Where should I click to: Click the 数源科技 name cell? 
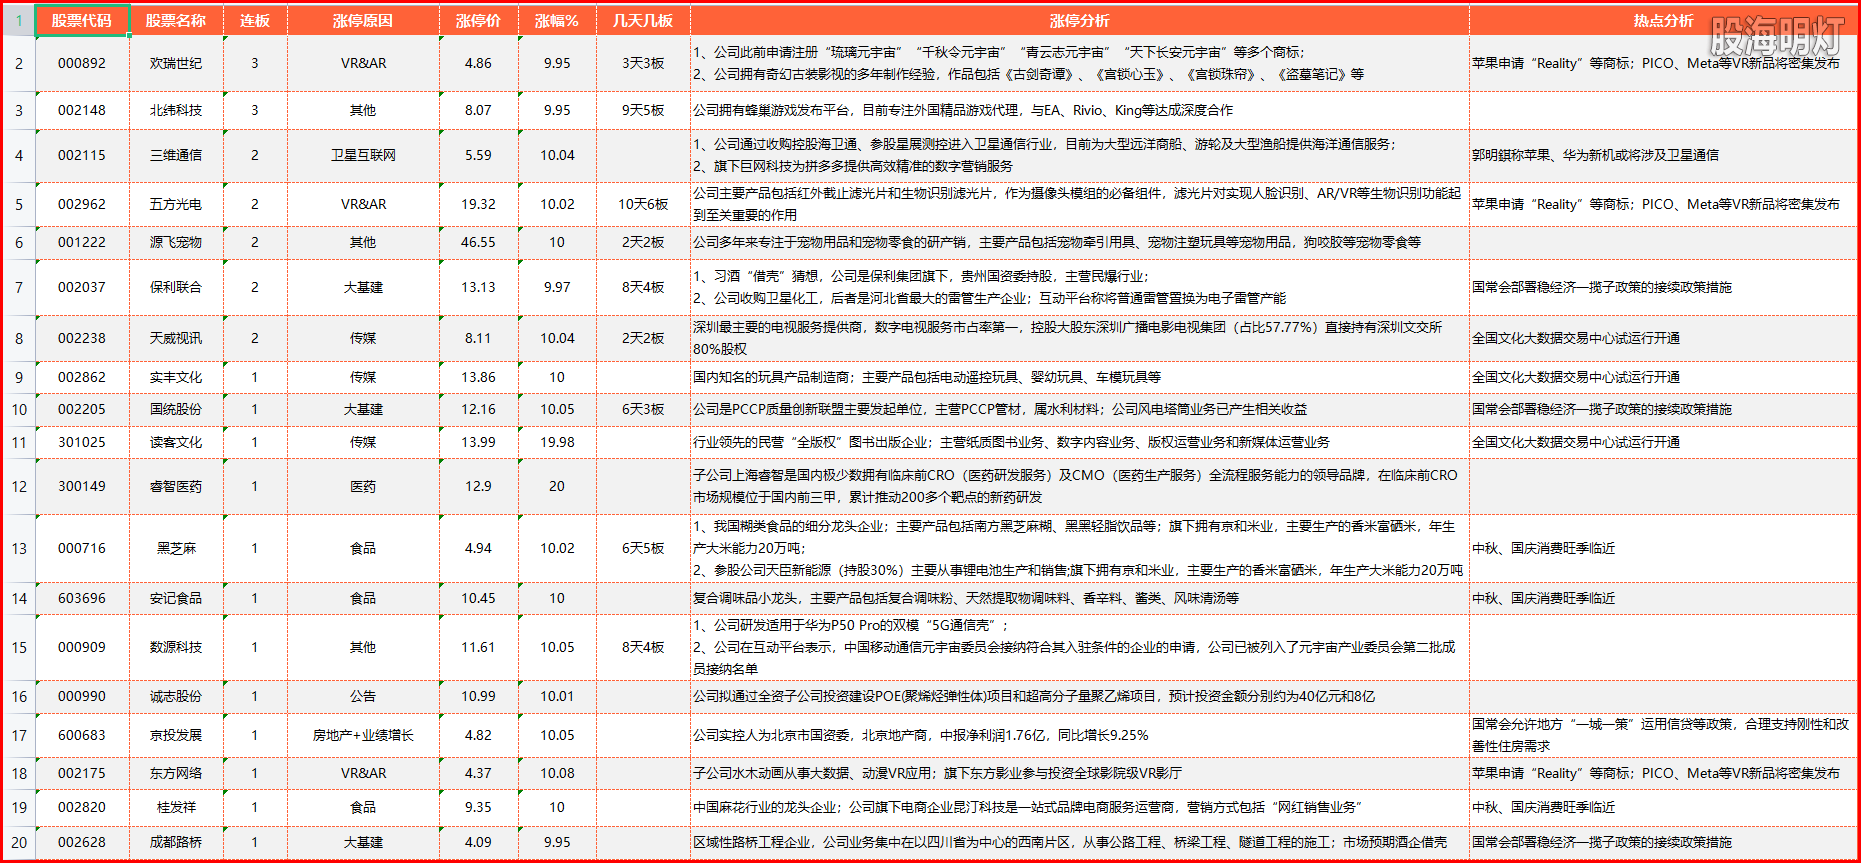tap(176, 647)
